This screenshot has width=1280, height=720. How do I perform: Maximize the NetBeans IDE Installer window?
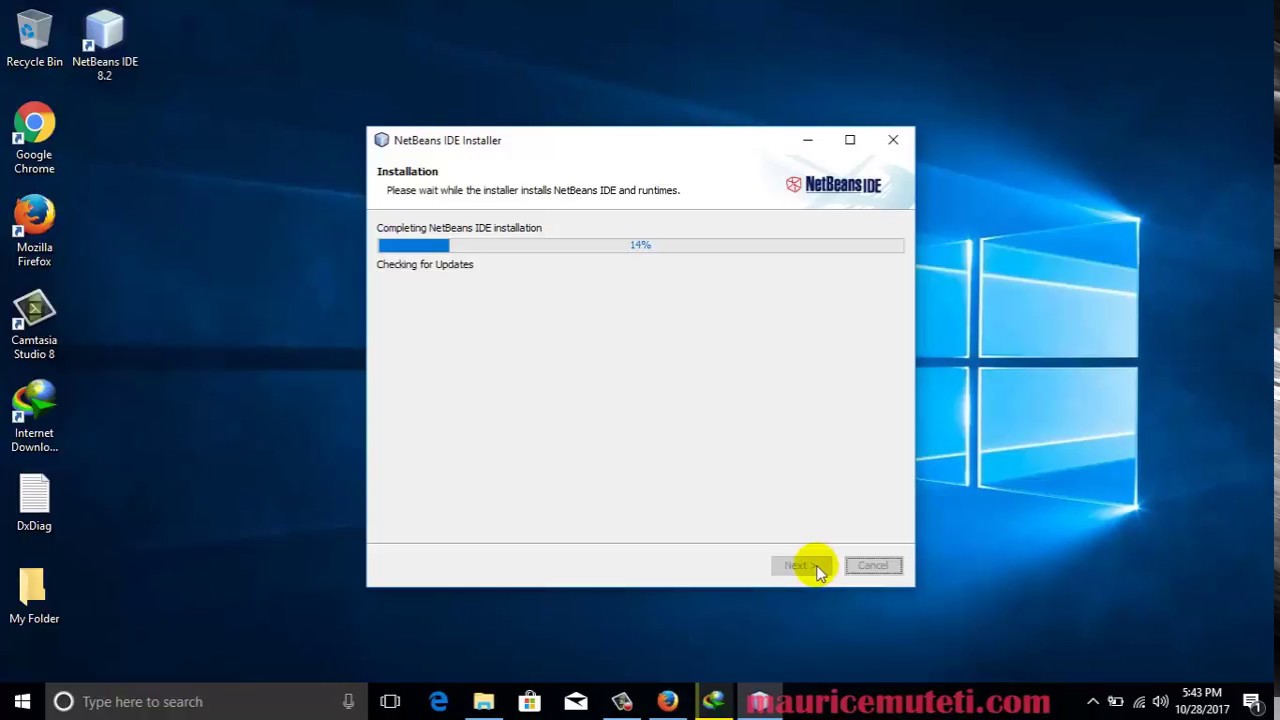[x=850, y=140]
